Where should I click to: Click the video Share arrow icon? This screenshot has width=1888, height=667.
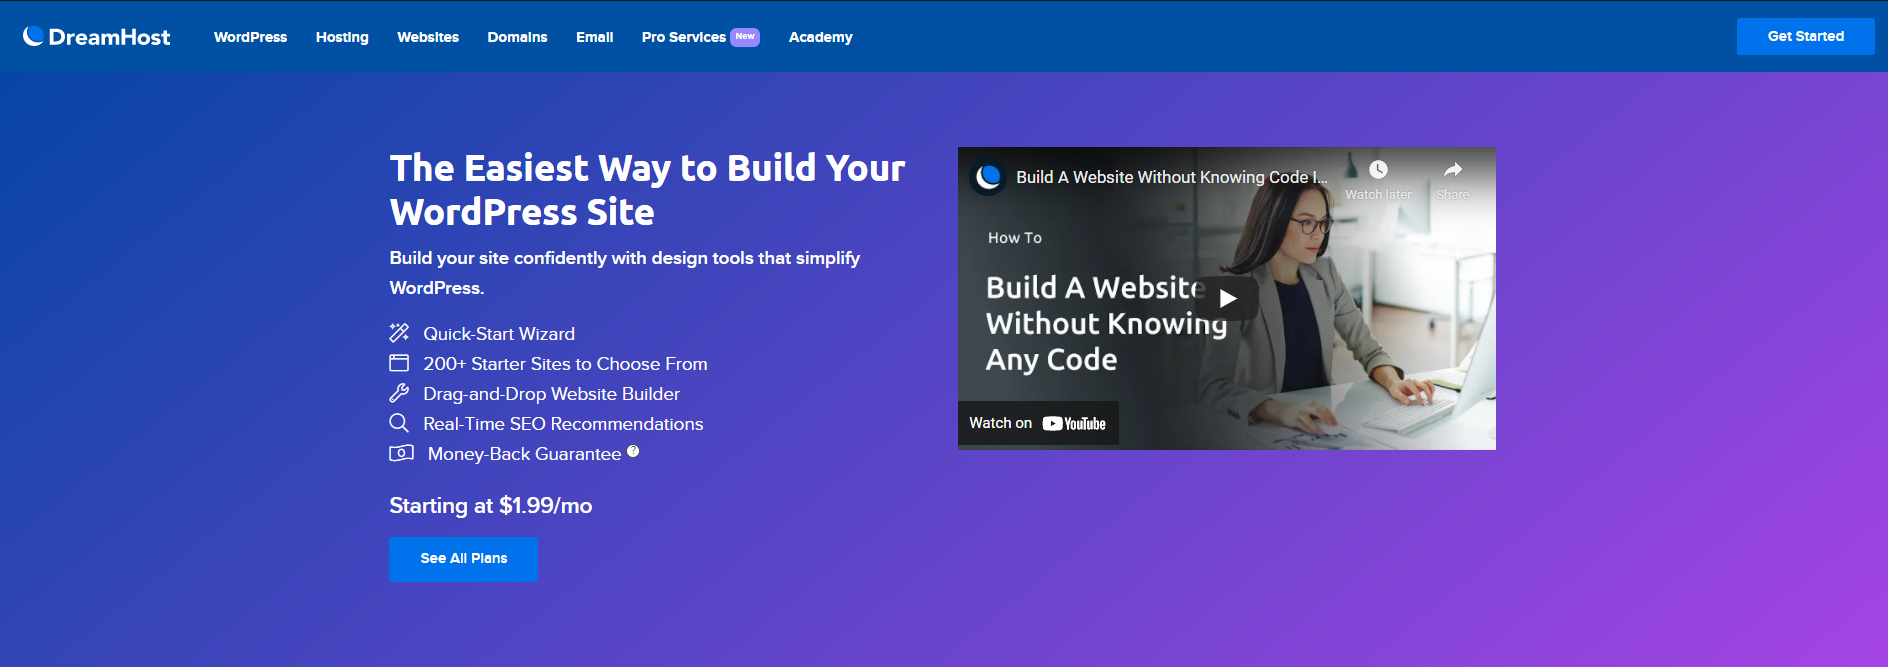click(x=1453, y=170)
